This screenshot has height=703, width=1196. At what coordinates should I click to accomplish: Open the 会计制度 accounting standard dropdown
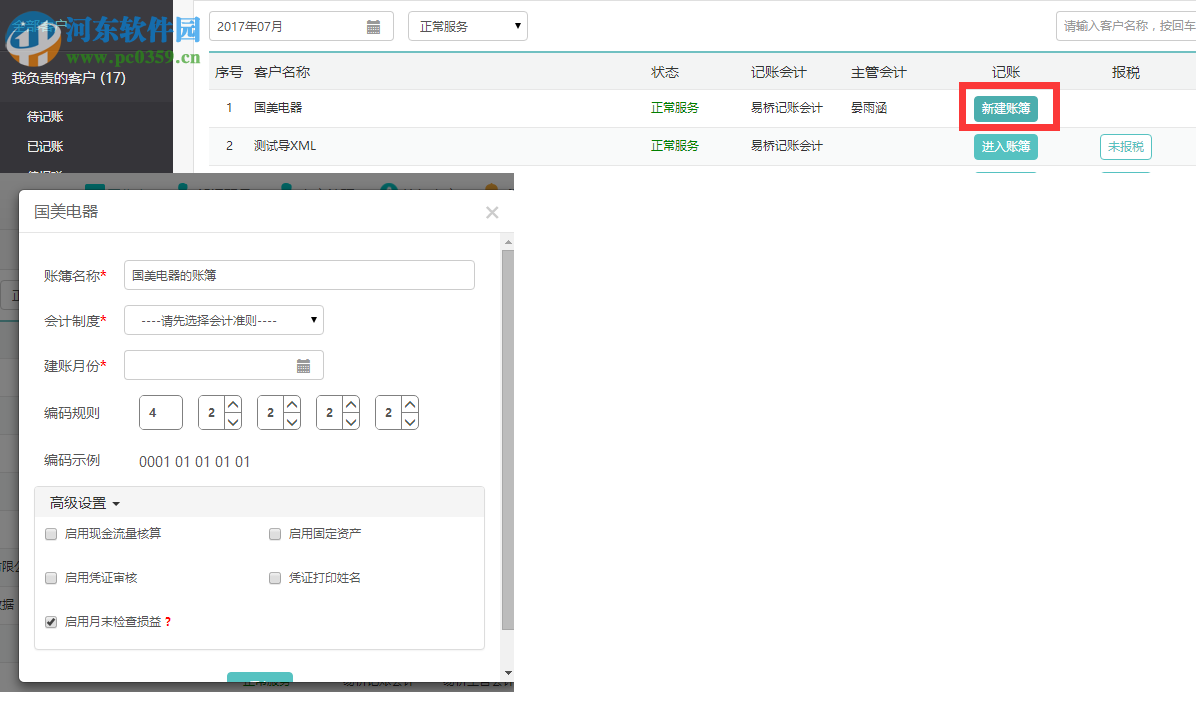[222, 320]
